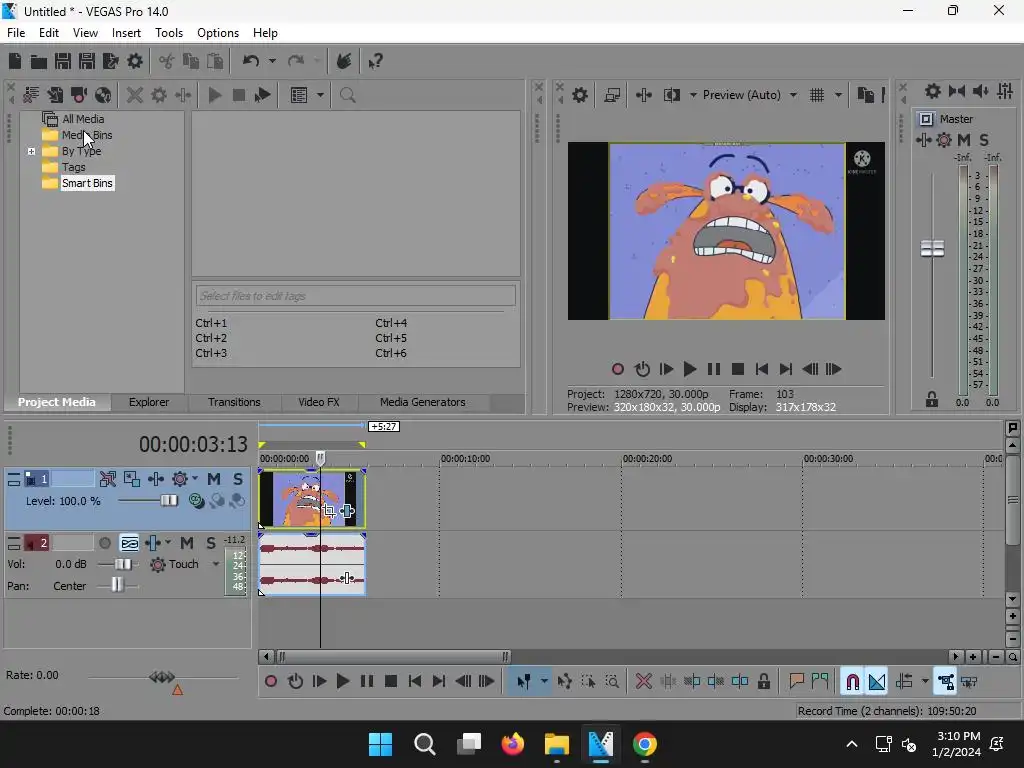1024x768 pixels.
Task: Click Preview on external monitor icon
Action: pyautogui.click(x=612, y=95)
